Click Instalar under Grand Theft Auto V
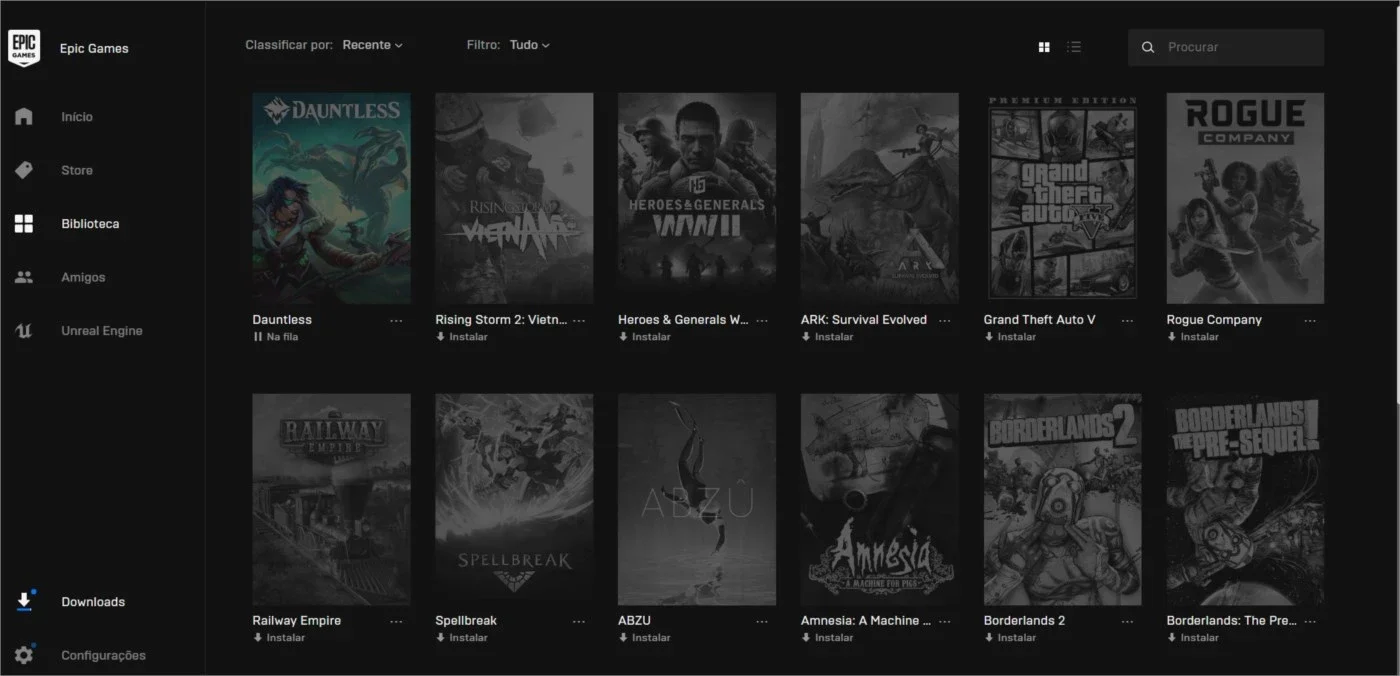 click(x=1011, y=337)
